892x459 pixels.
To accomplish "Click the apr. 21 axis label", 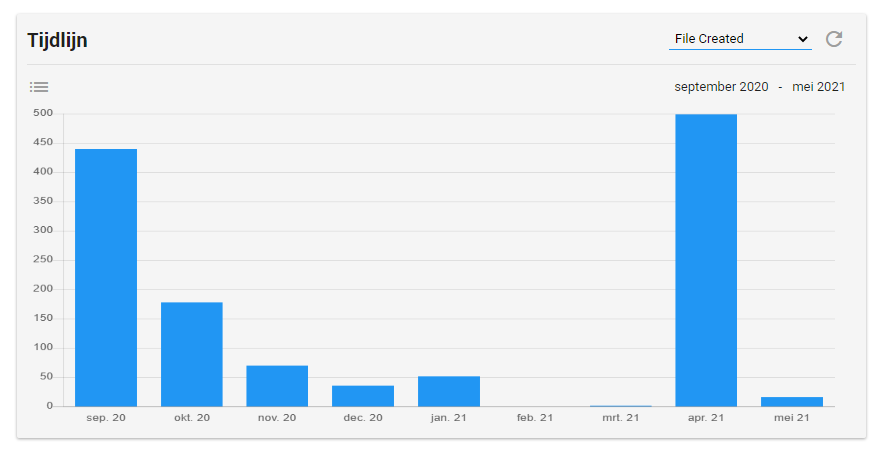I will pos(706,417).
